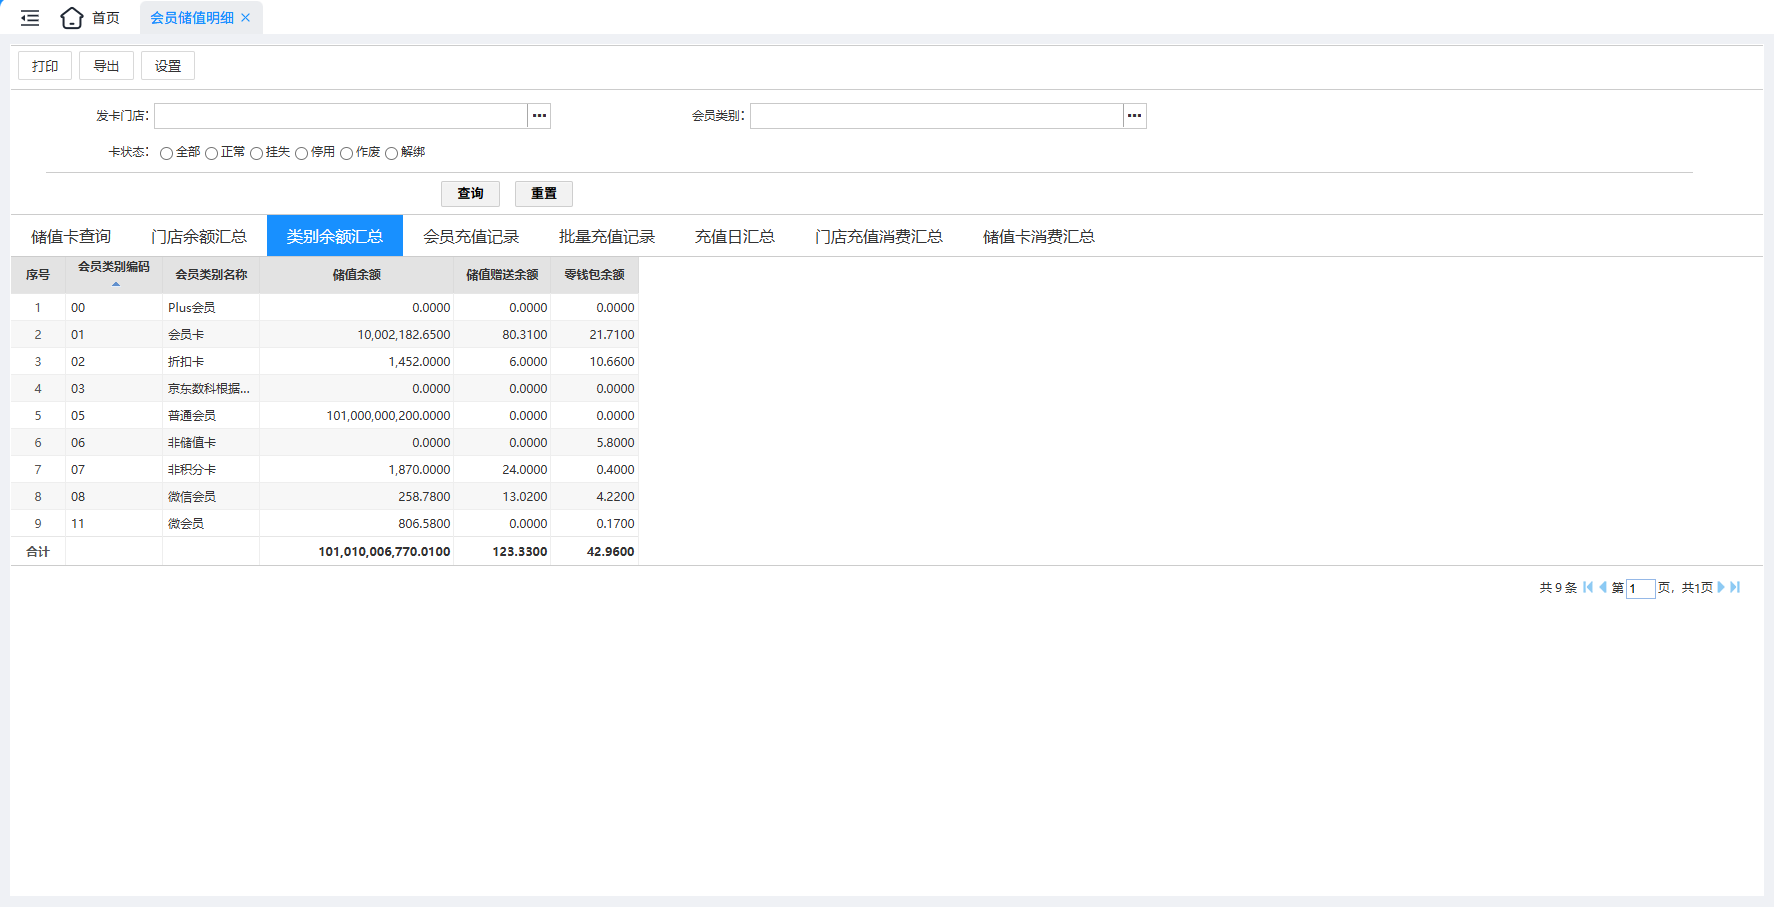Click gift balance total 123.3300

(x=520, y=552)
